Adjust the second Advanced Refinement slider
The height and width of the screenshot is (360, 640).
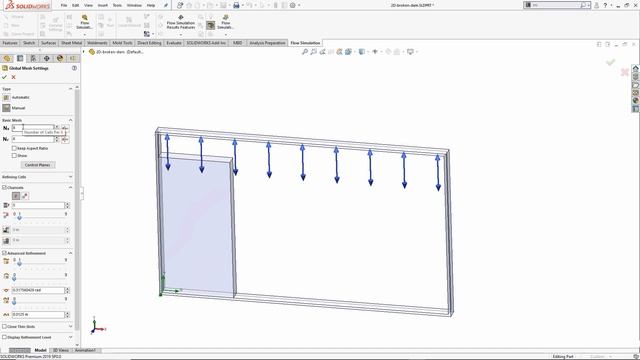click(x=14, y=277)
